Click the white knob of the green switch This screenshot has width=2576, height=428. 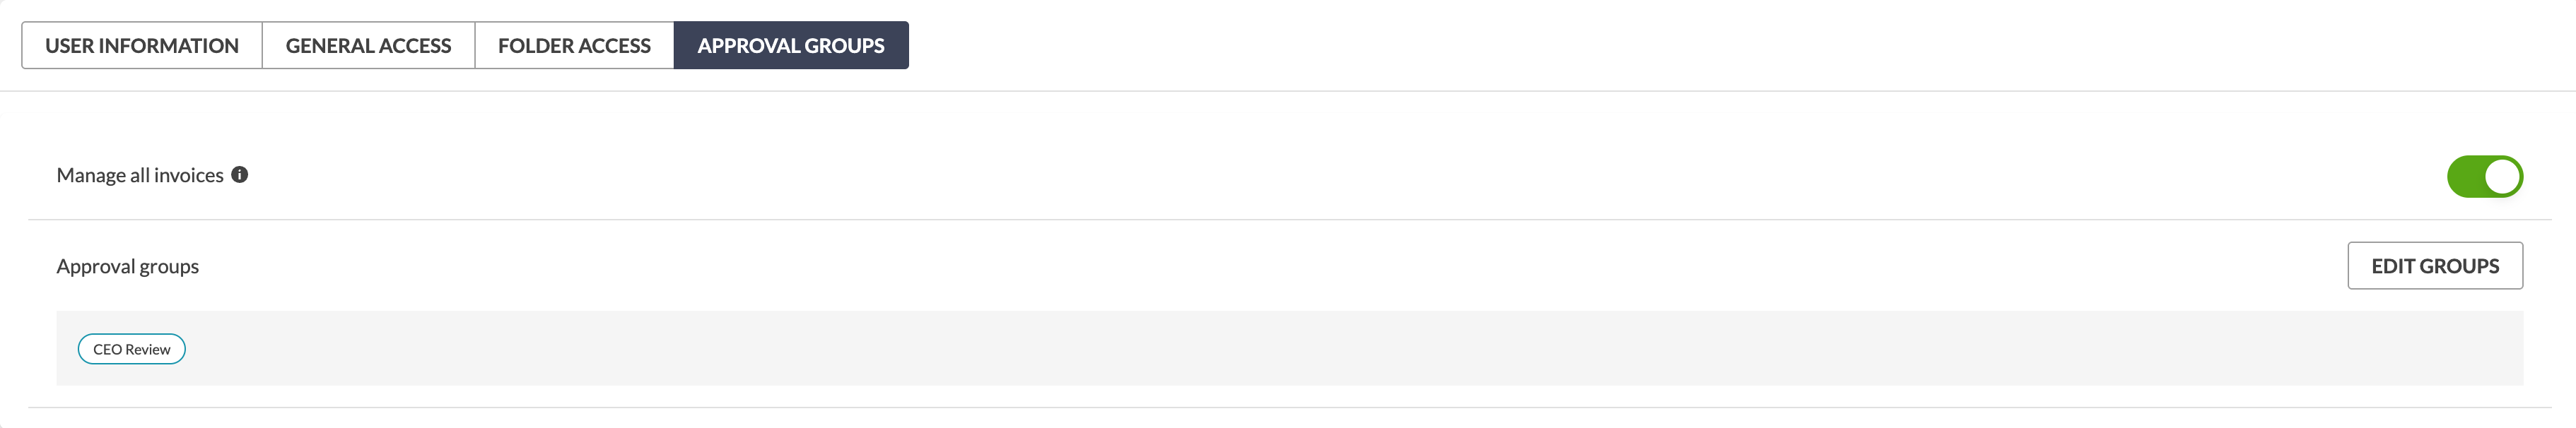click(x=2502, y=176)
